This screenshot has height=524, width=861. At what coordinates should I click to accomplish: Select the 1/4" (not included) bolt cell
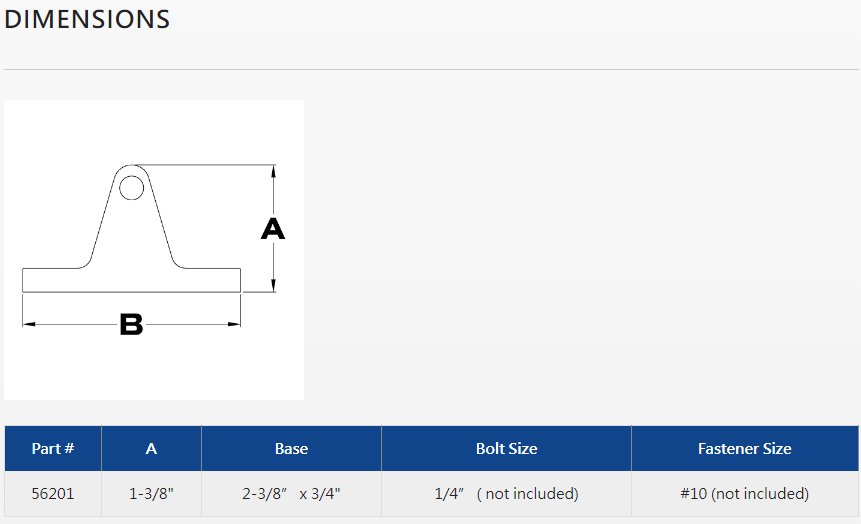click(x=506, y=493)
